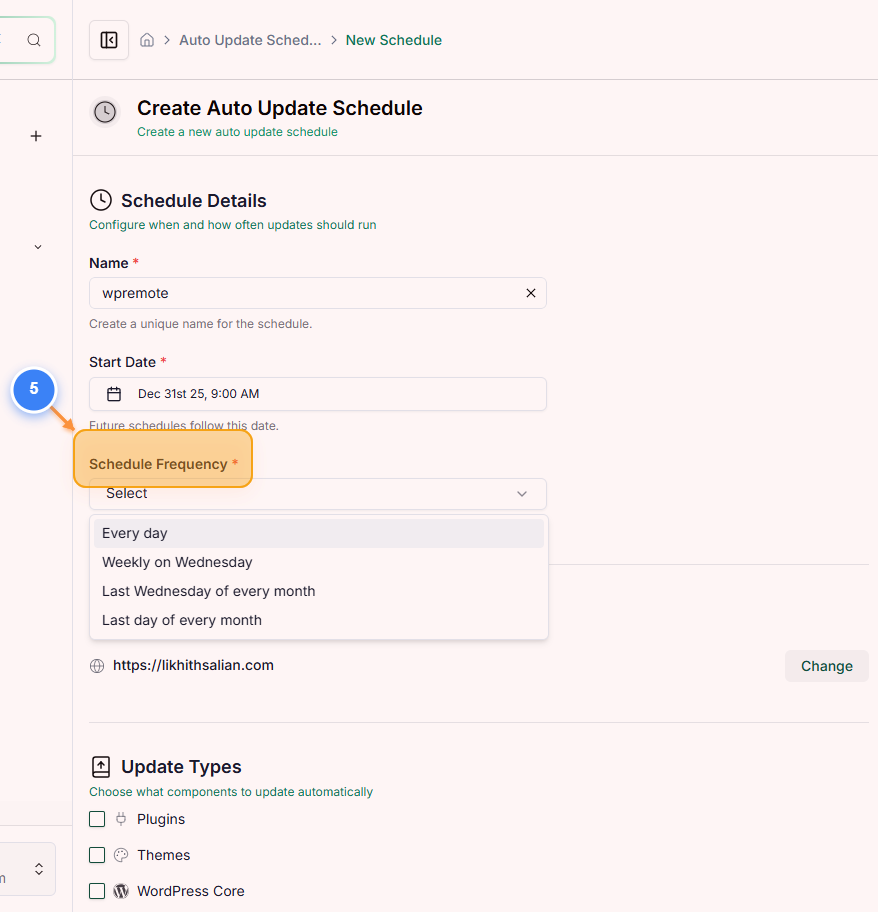Image resolution: width=878 pixels, height=912 pixels.
Task: Click the clock icon beside Create Auto Update Schedule
Action: [x=105, y=112]
